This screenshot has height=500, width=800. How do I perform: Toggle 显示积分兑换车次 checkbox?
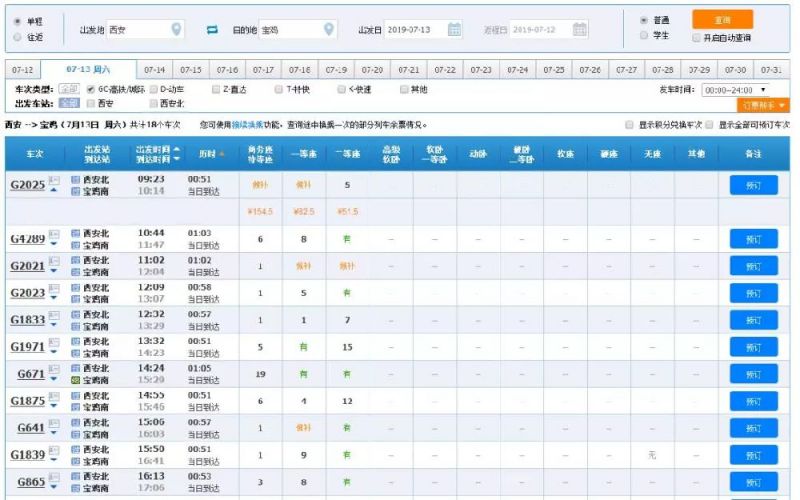point(630,124)
